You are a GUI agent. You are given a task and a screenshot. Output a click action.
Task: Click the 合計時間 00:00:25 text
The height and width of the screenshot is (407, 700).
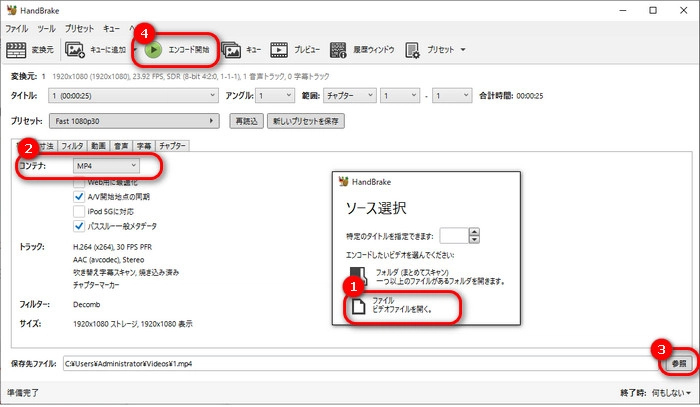(511, 96)
